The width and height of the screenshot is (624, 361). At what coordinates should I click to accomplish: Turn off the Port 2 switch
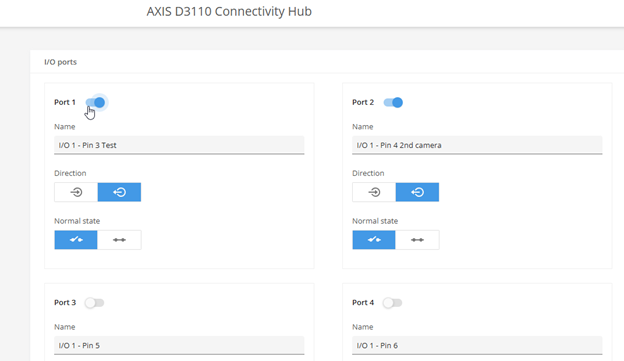tap(393, 103)
